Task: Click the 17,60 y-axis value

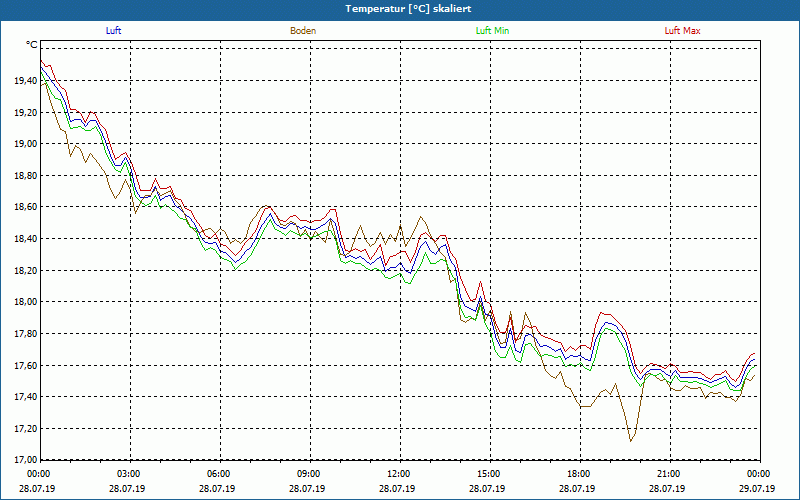Action: click(x=26, y=365)
